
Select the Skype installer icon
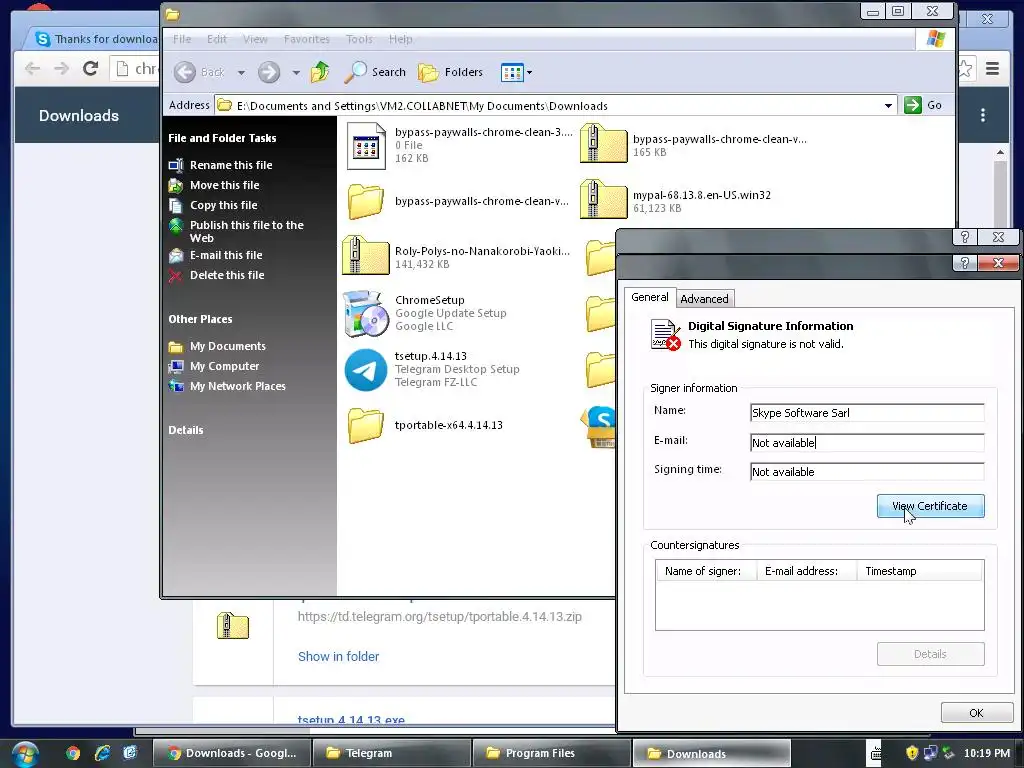(600, 426)
